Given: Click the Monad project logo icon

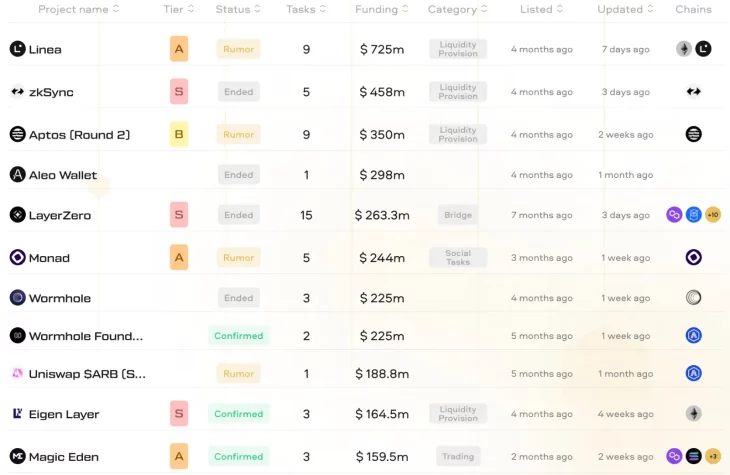Looking at the screenshot, I should coord(17,257).
